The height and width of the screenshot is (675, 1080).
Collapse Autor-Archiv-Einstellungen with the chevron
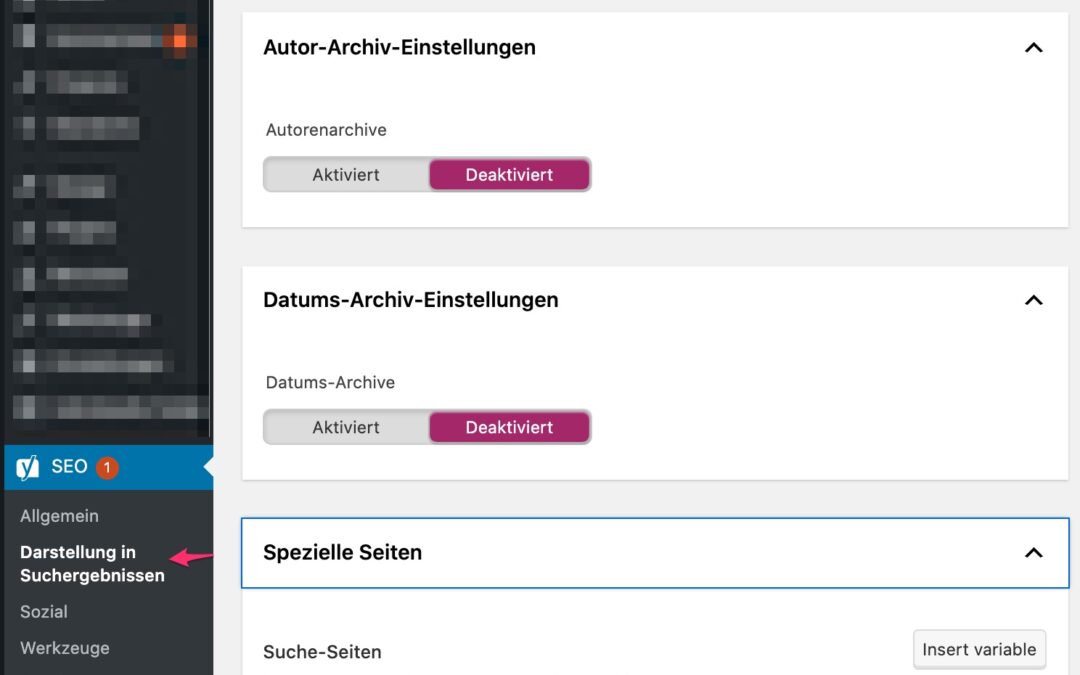(1034, 47)
